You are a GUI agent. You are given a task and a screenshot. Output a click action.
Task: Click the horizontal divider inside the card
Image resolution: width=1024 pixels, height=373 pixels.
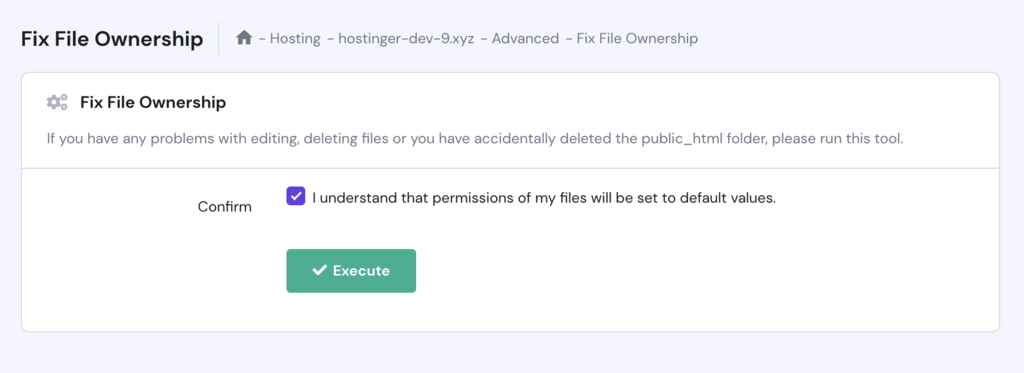(x=510, y=169)
